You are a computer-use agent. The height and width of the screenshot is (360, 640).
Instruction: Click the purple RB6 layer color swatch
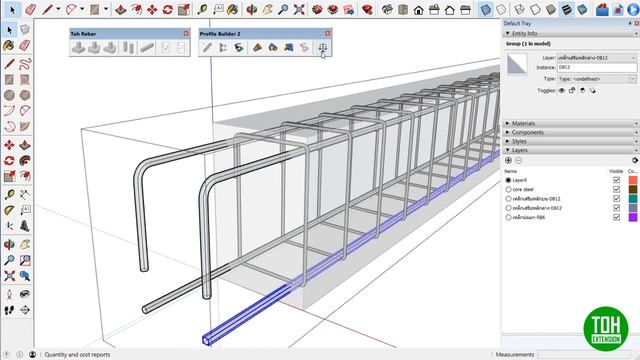pos(633,218)
